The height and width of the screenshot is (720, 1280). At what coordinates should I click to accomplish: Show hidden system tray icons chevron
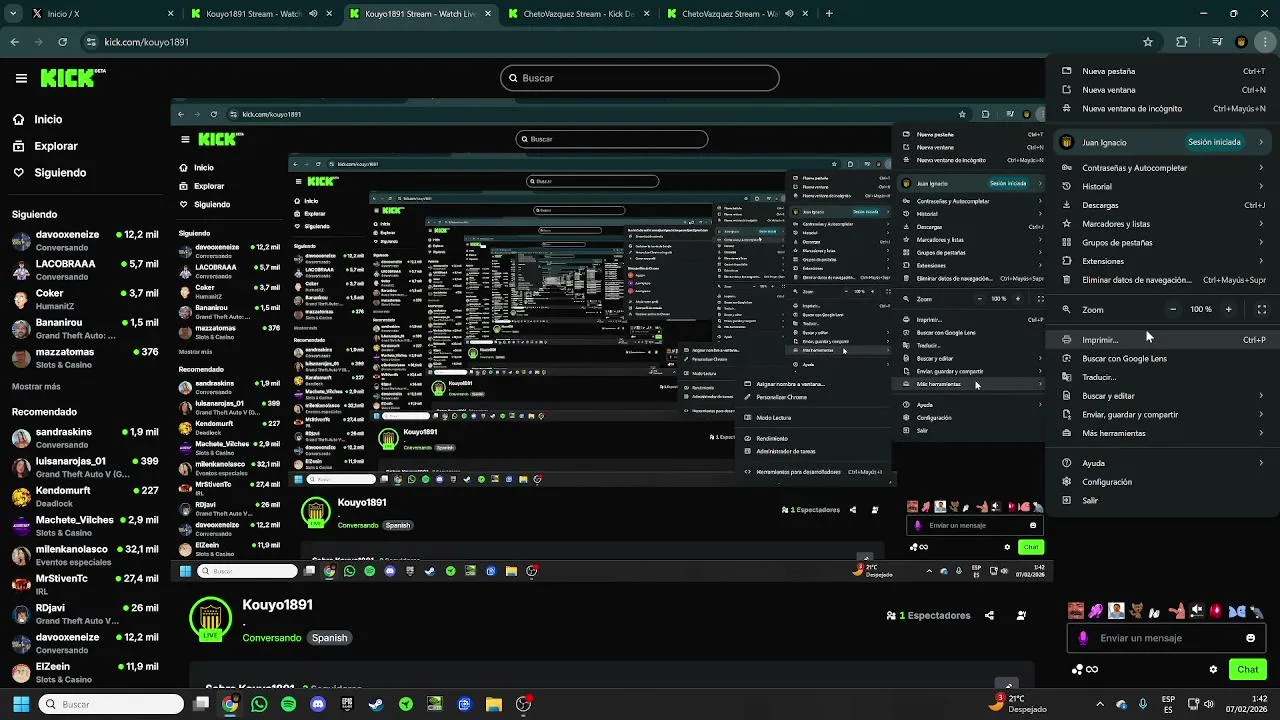tap(1100, 704)
